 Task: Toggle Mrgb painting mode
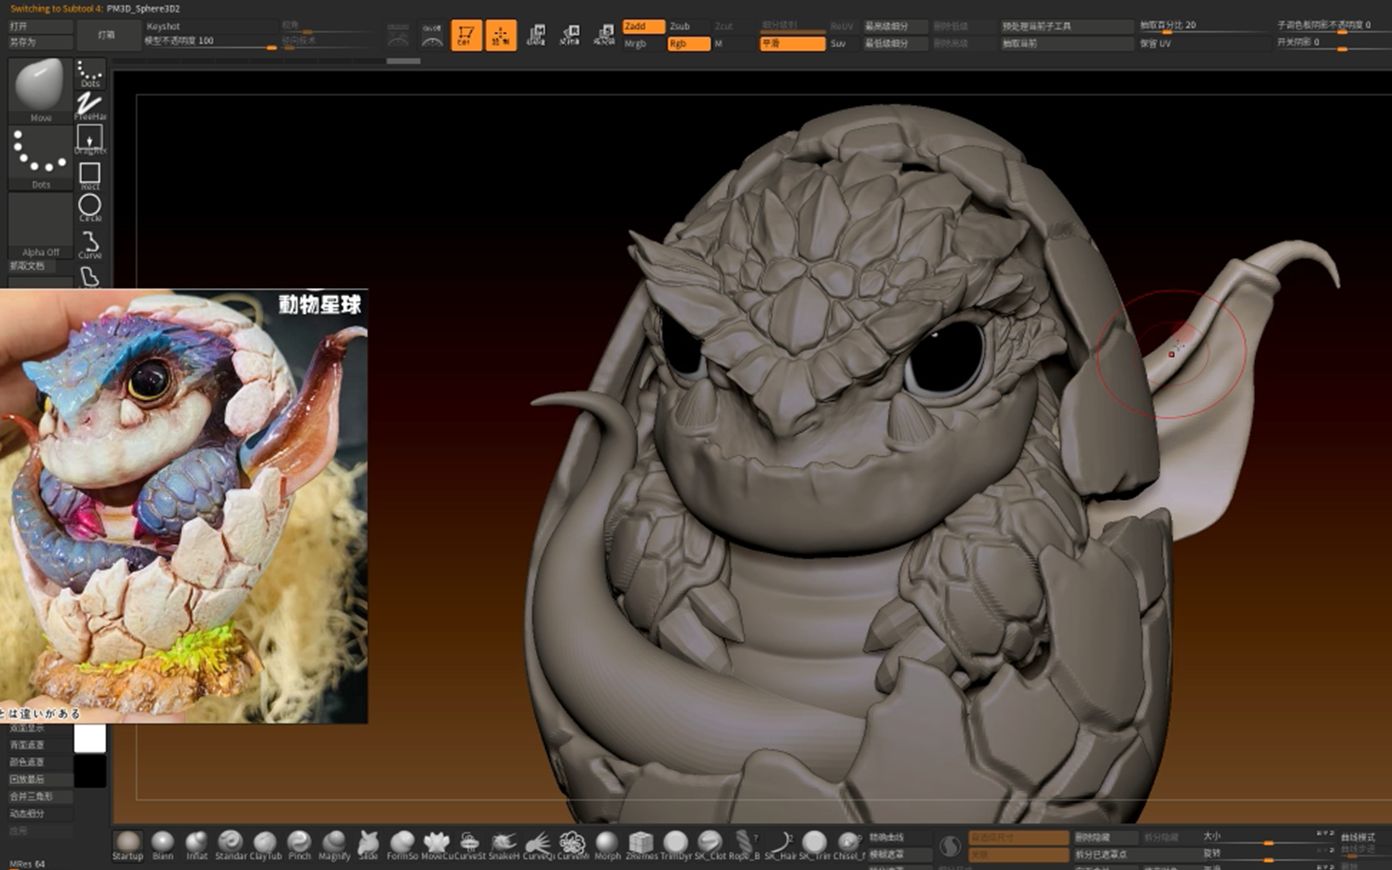[x=634, y=43]
